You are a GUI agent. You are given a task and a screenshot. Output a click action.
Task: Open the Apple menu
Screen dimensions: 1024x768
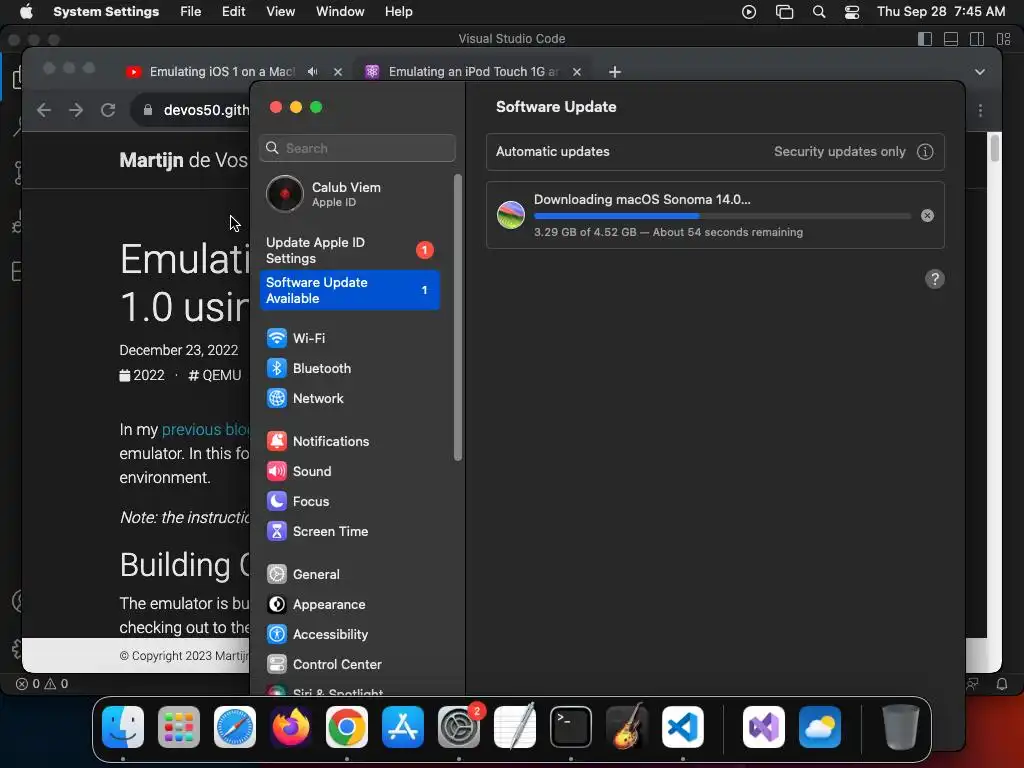pyautogui.click(x=26, y=12)
